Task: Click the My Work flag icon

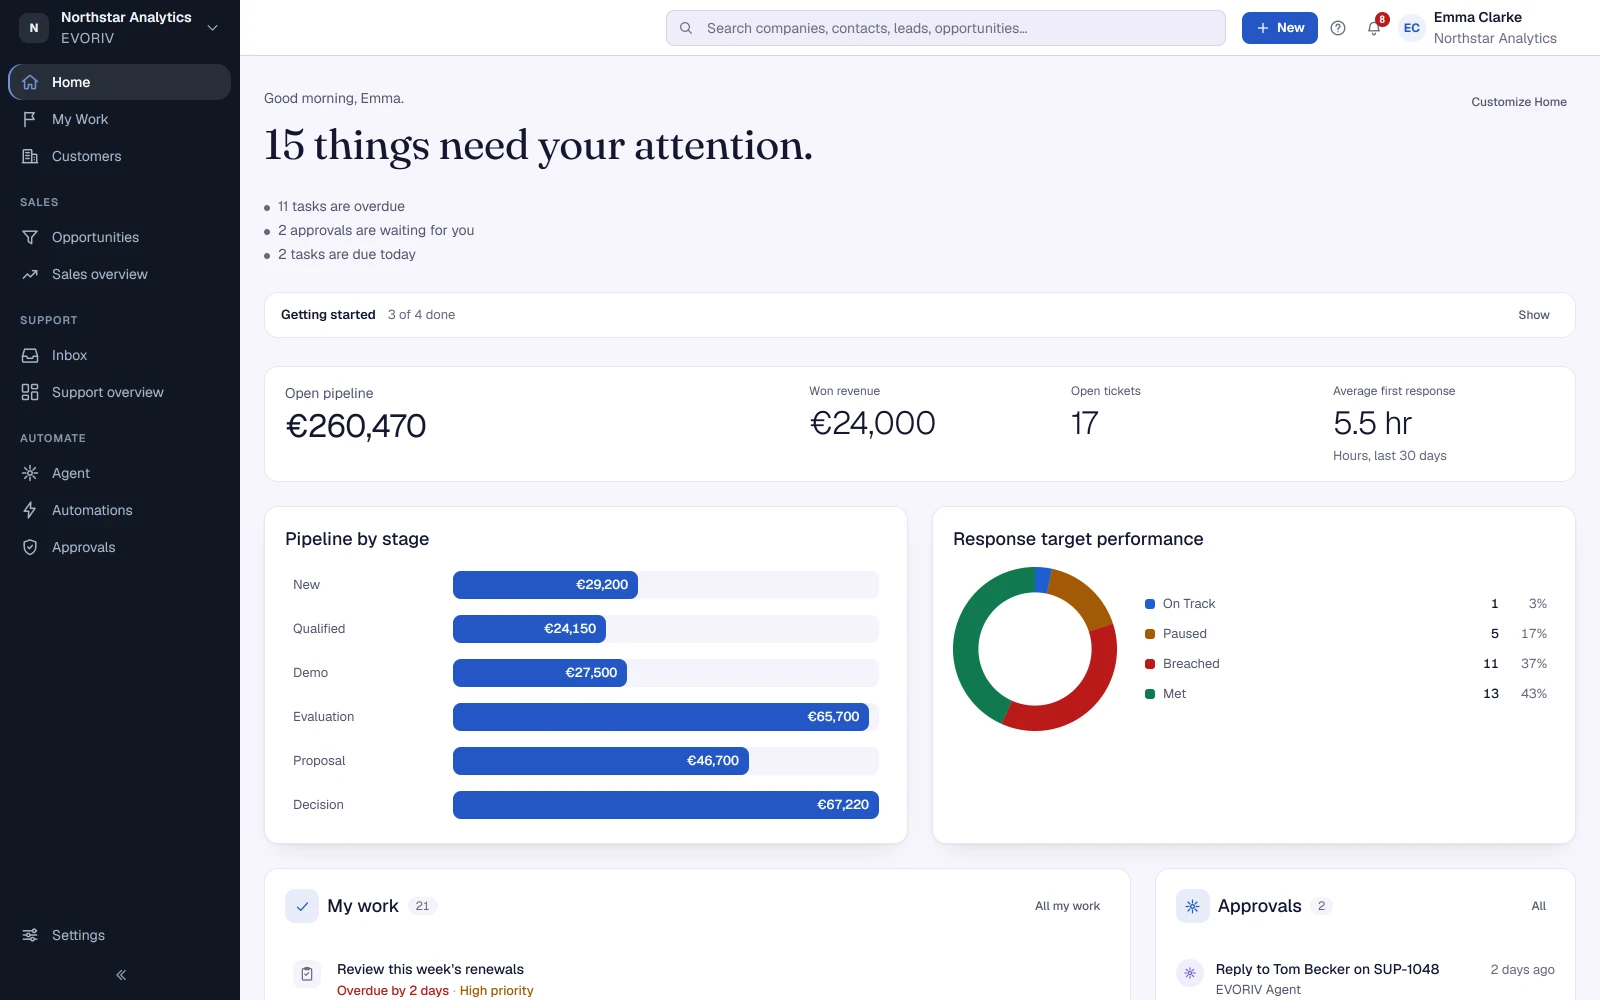Action: tap(30, 119)
